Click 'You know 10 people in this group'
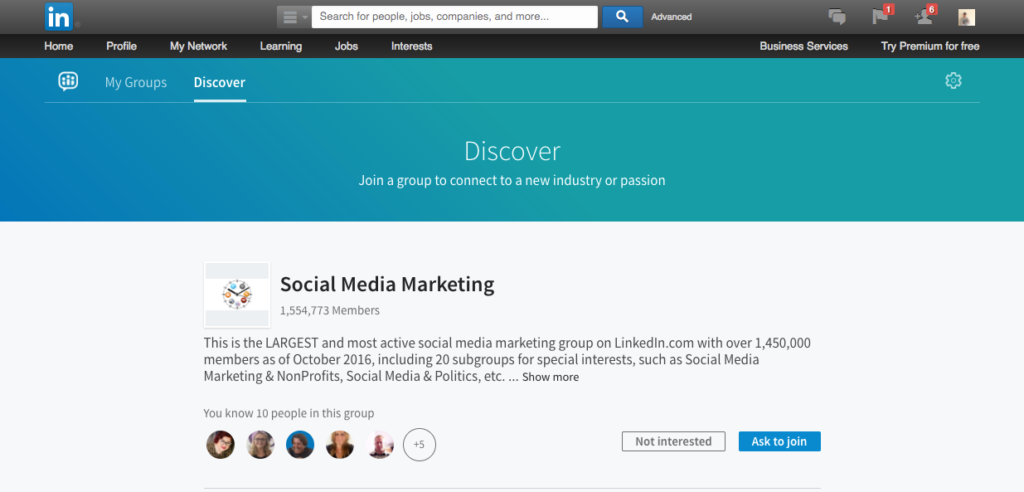The width and height of the screenshot is (1024, 492). [x=289, y=414]
